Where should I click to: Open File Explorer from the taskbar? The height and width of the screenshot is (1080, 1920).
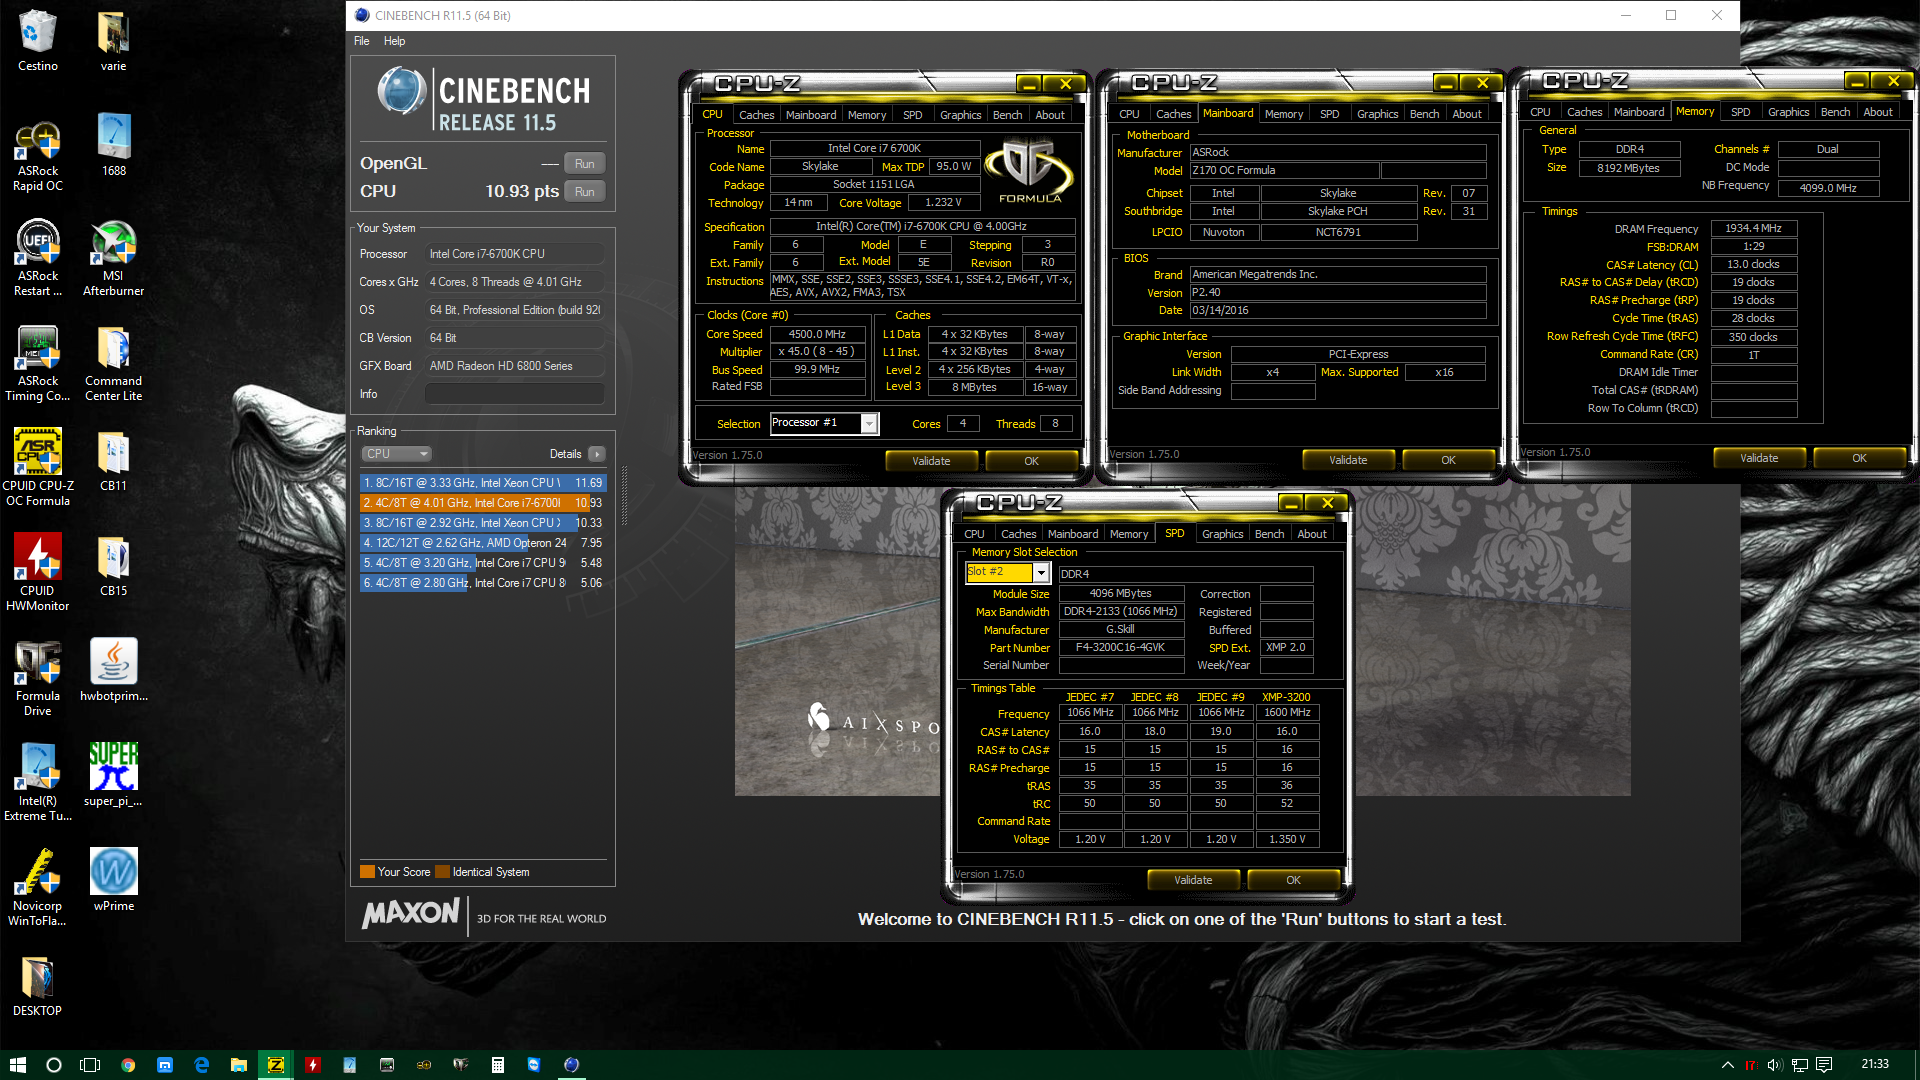239,1065
